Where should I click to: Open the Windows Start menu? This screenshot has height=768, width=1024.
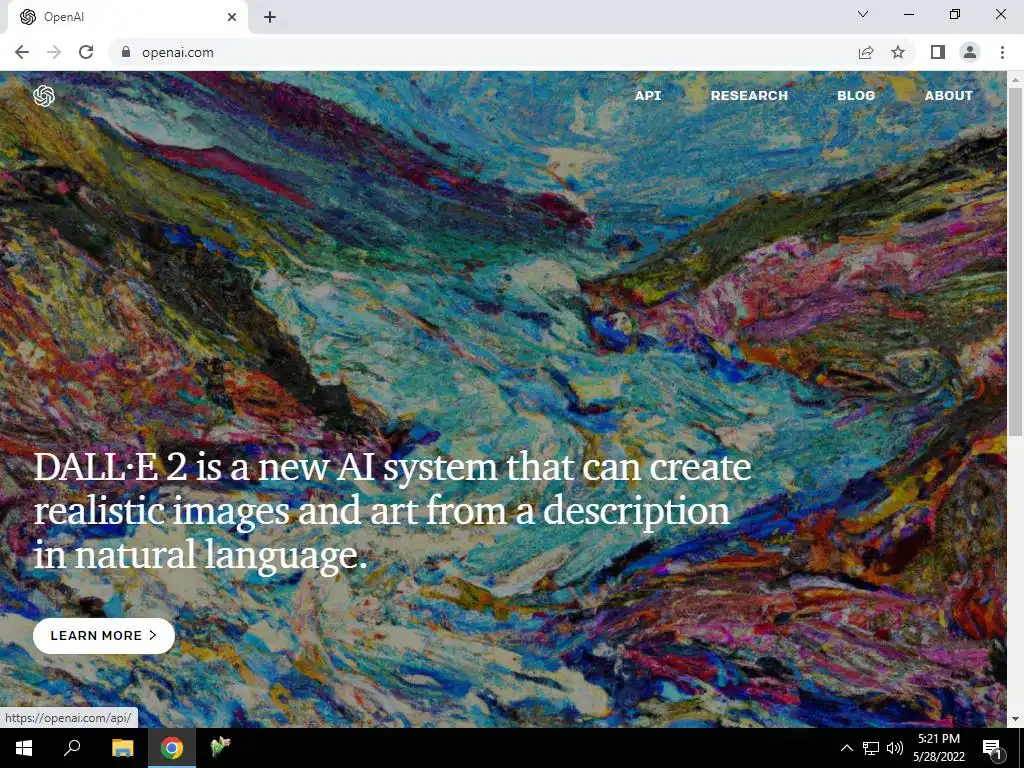(x=24, y=748)
